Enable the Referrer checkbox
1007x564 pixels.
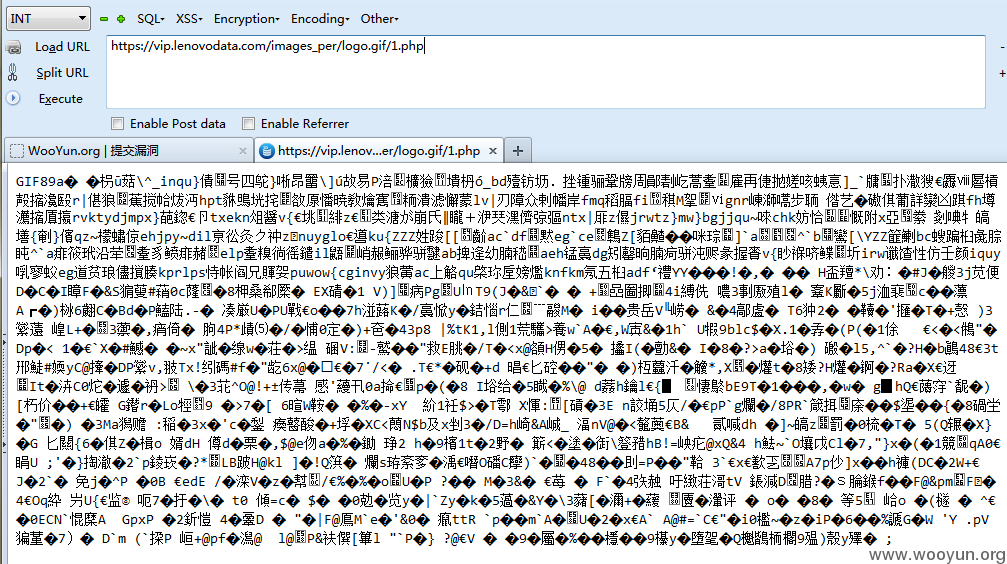(x=249, y=123)
